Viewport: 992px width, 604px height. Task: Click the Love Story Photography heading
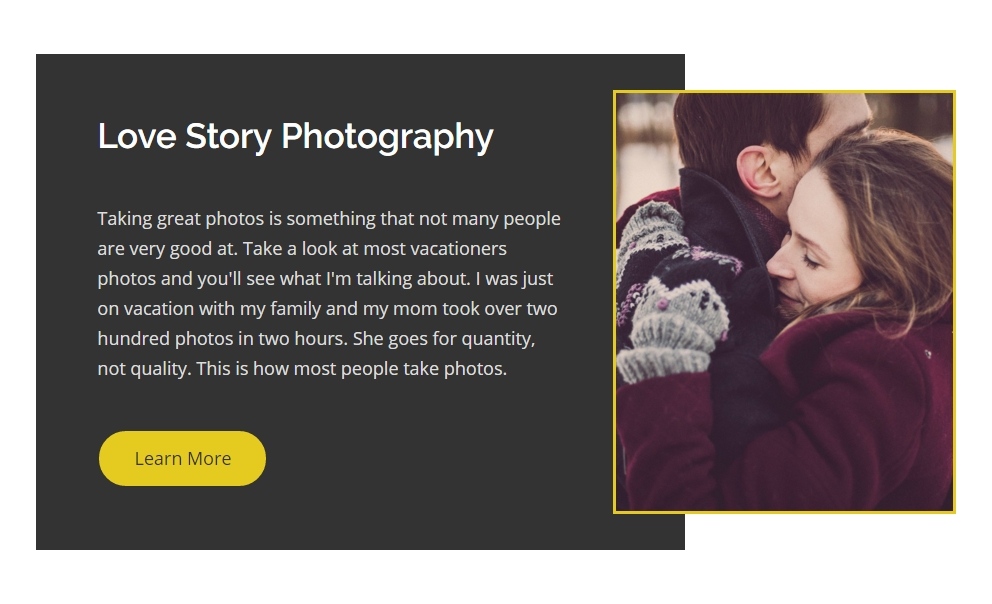coord(295,136)
